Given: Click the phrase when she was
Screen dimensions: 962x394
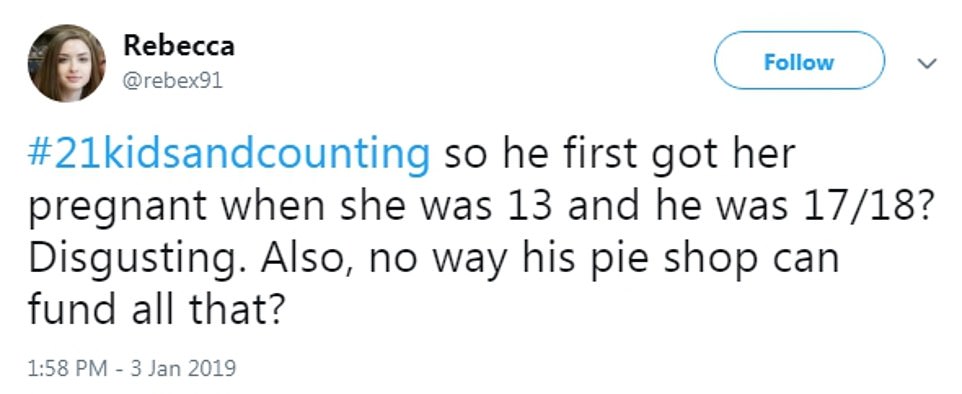Looking at the screenshot, I should [x=356, y=207].
